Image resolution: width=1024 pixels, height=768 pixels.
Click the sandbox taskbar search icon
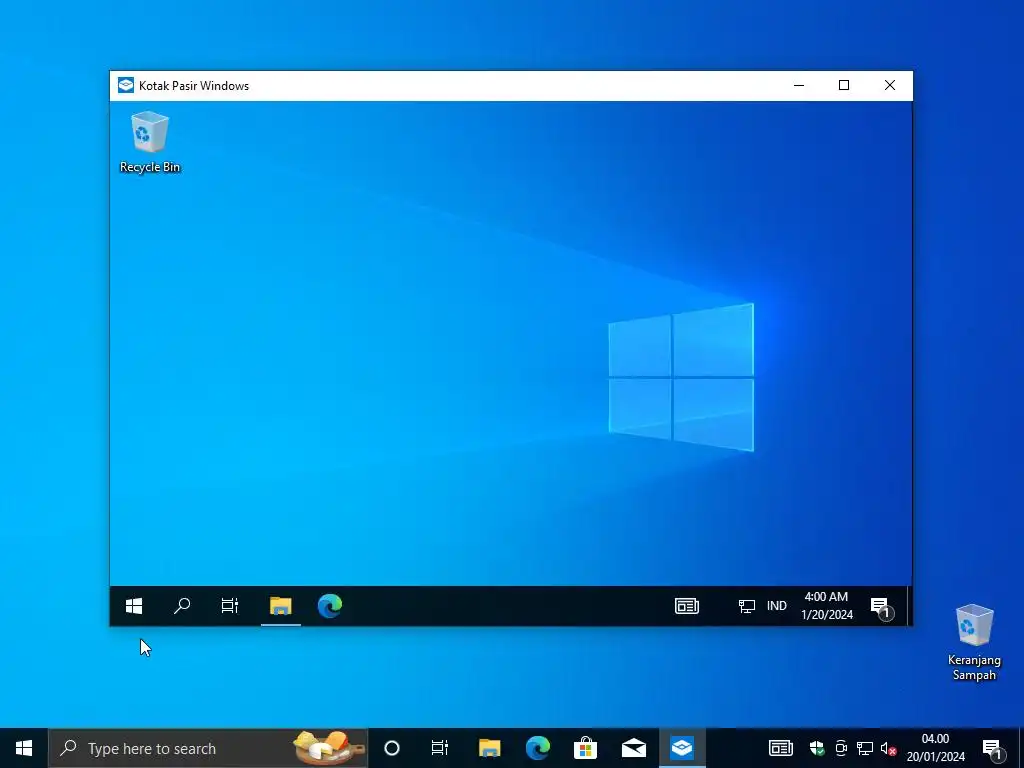182,606
